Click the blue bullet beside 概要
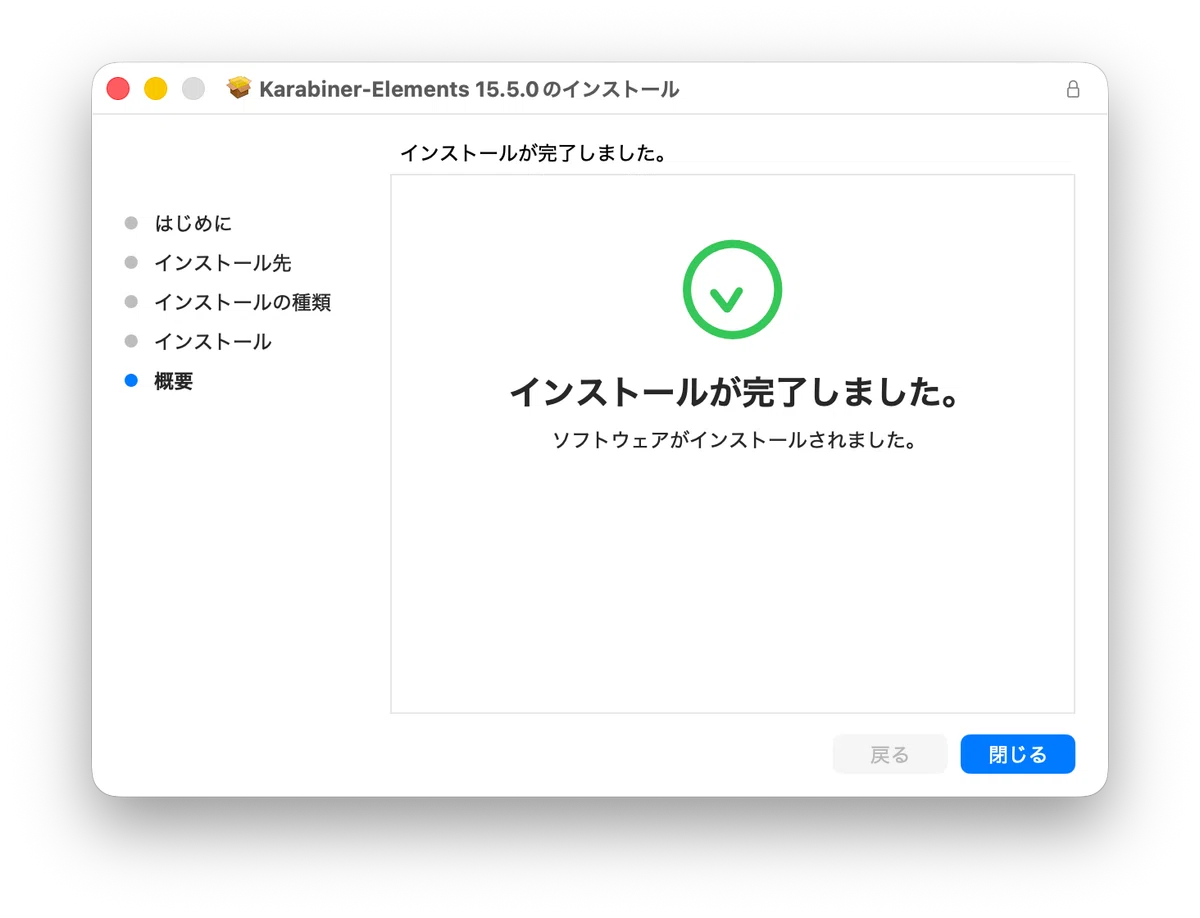Image resolution: width=1200 pixels, height=918 pixels. (x=131, y=381)
